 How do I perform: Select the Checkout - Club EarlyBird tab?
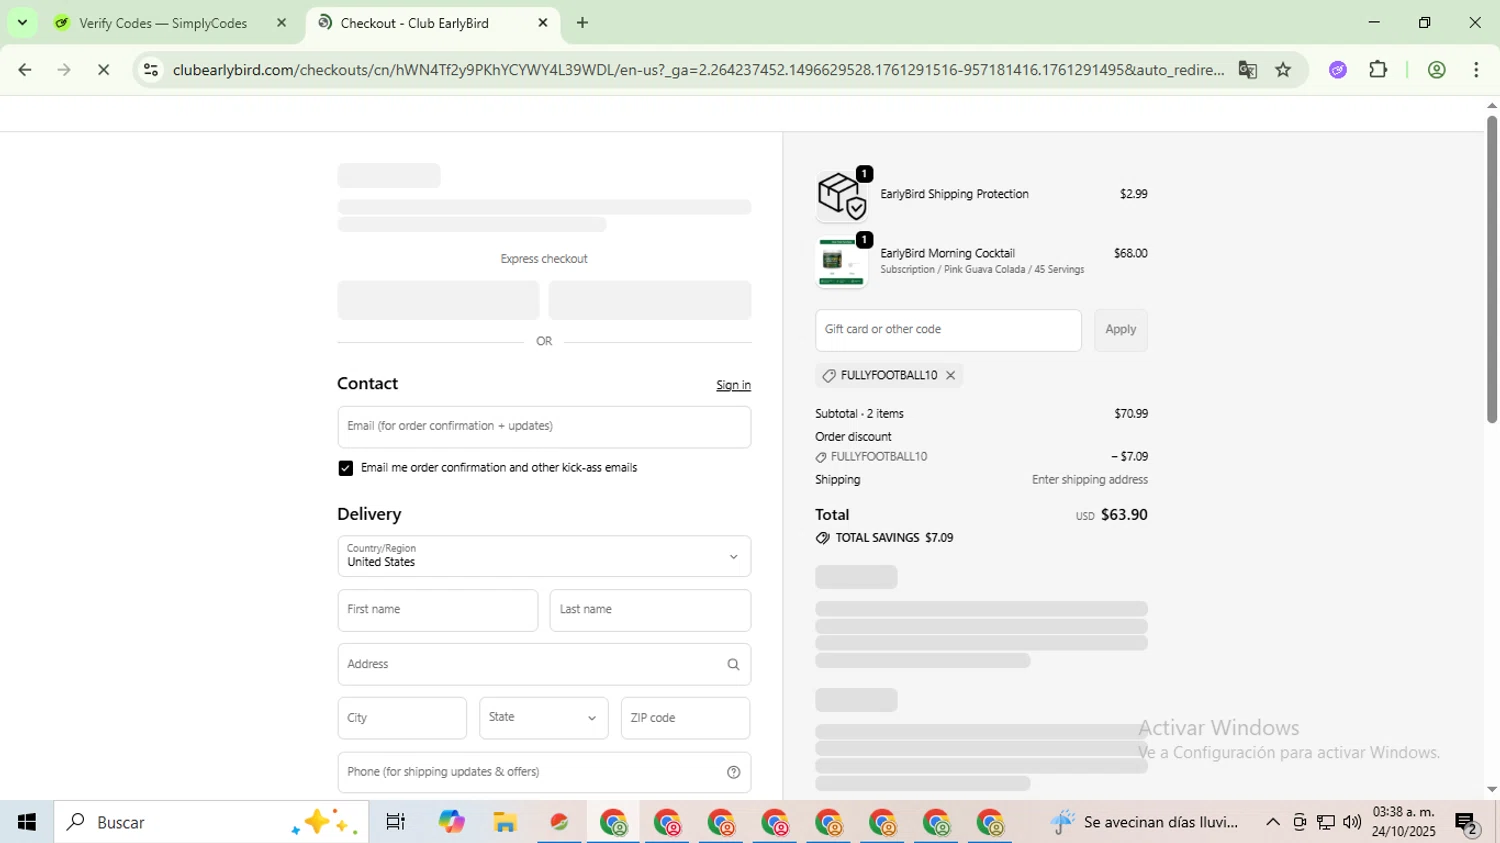[415, 23]
